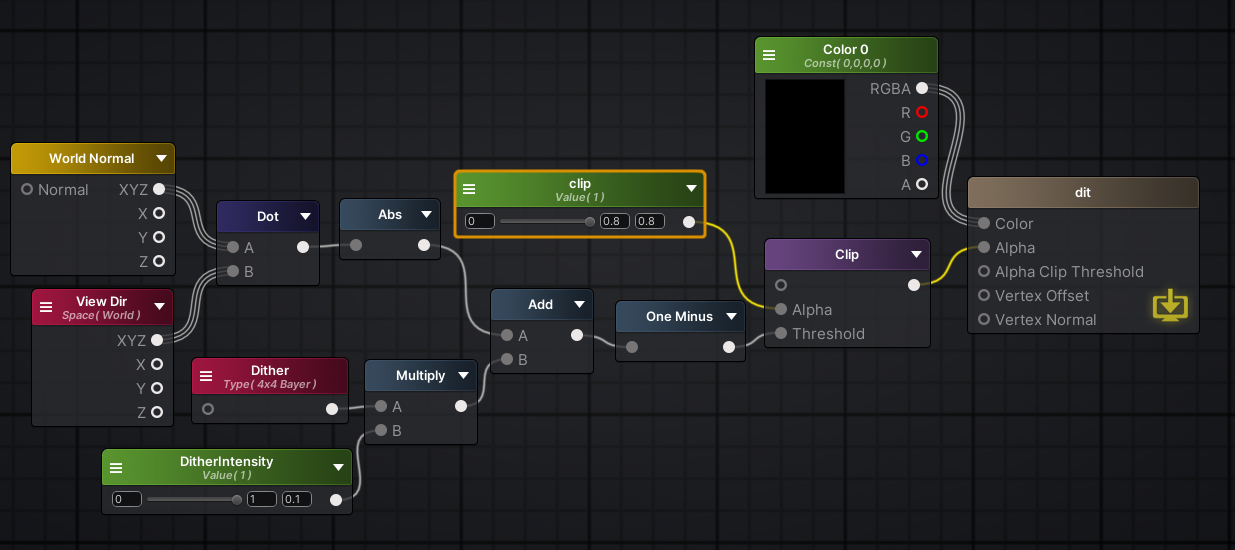Expand the View Dir node dropdown arrow
Image resolution: width=1235 pixels, height=550 pixels.
coord(160,306)
